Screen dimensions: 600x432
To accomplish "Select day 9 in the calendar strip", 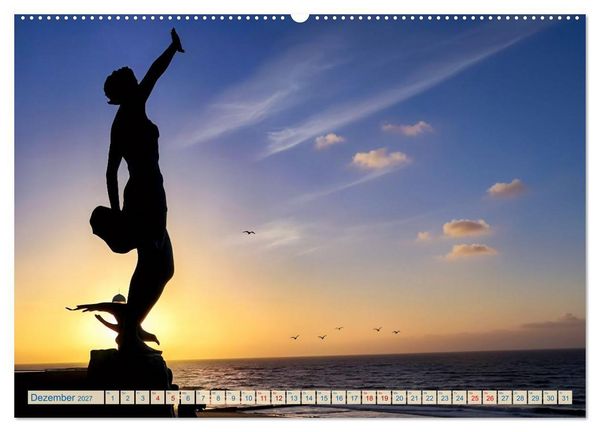I will (233, 397).
